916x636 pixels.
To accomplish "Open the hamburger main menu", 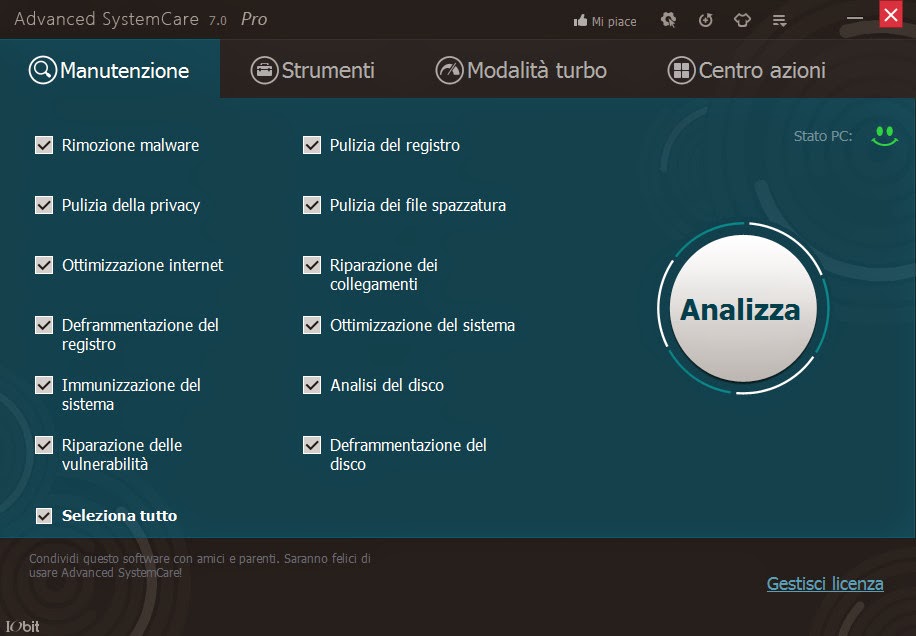I will pos(778,19).
